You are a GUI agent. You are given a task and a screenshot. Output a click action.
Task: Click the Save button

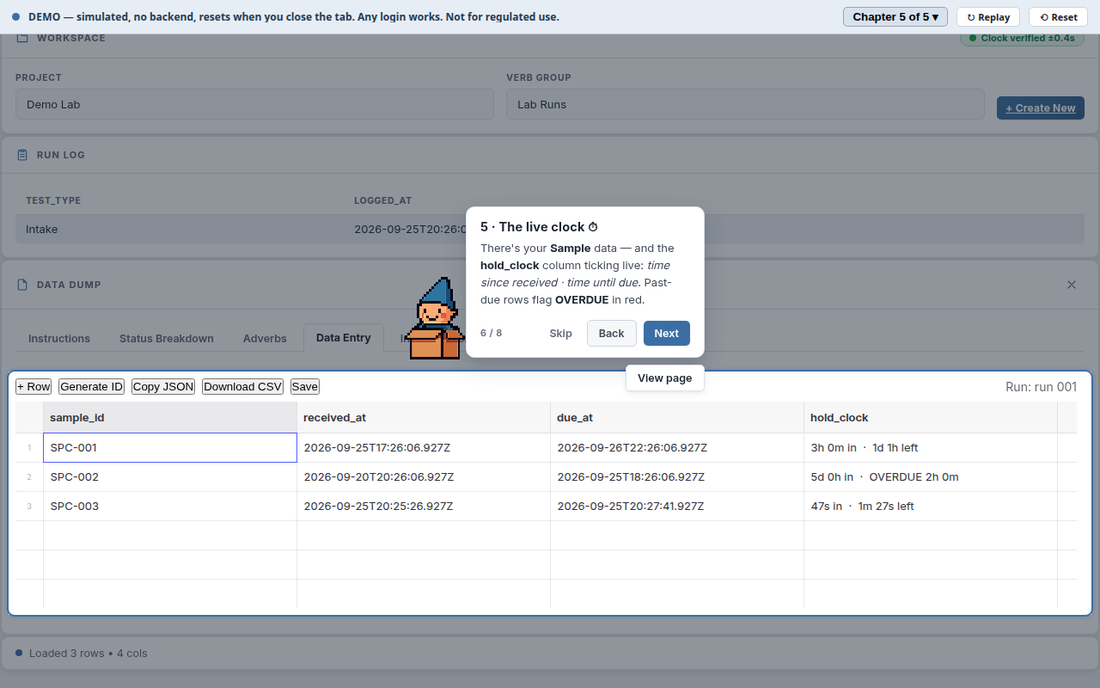304,386
